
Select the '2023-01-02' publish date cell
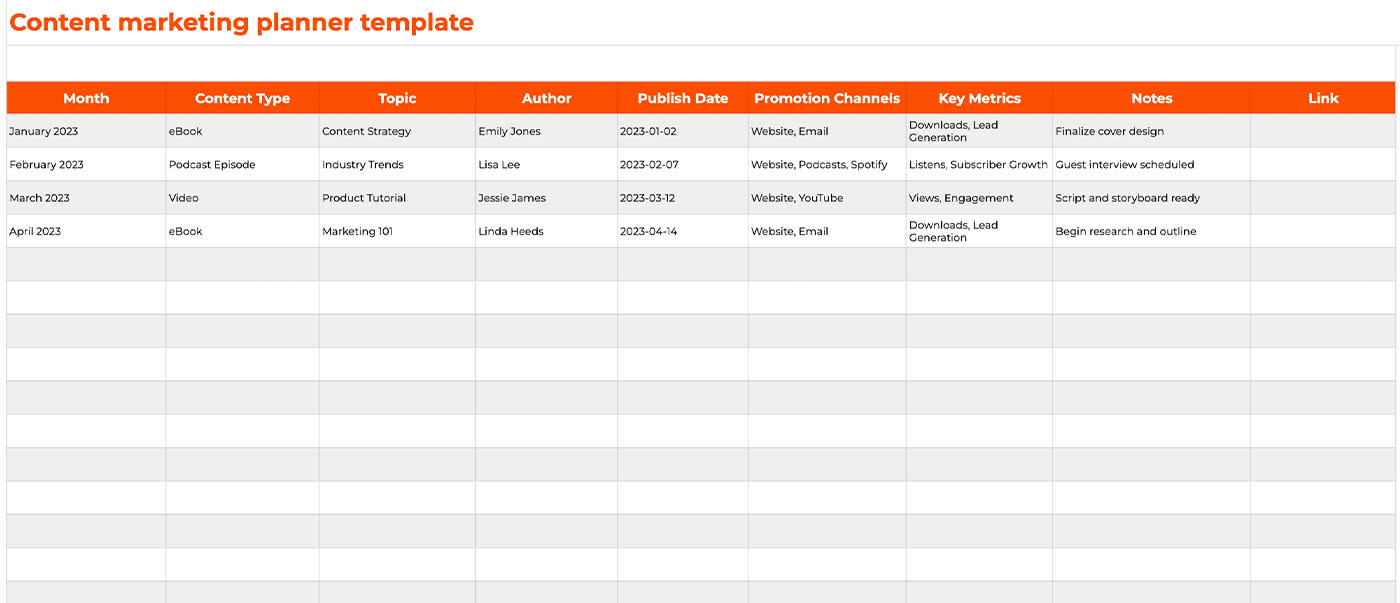(683, 131)
